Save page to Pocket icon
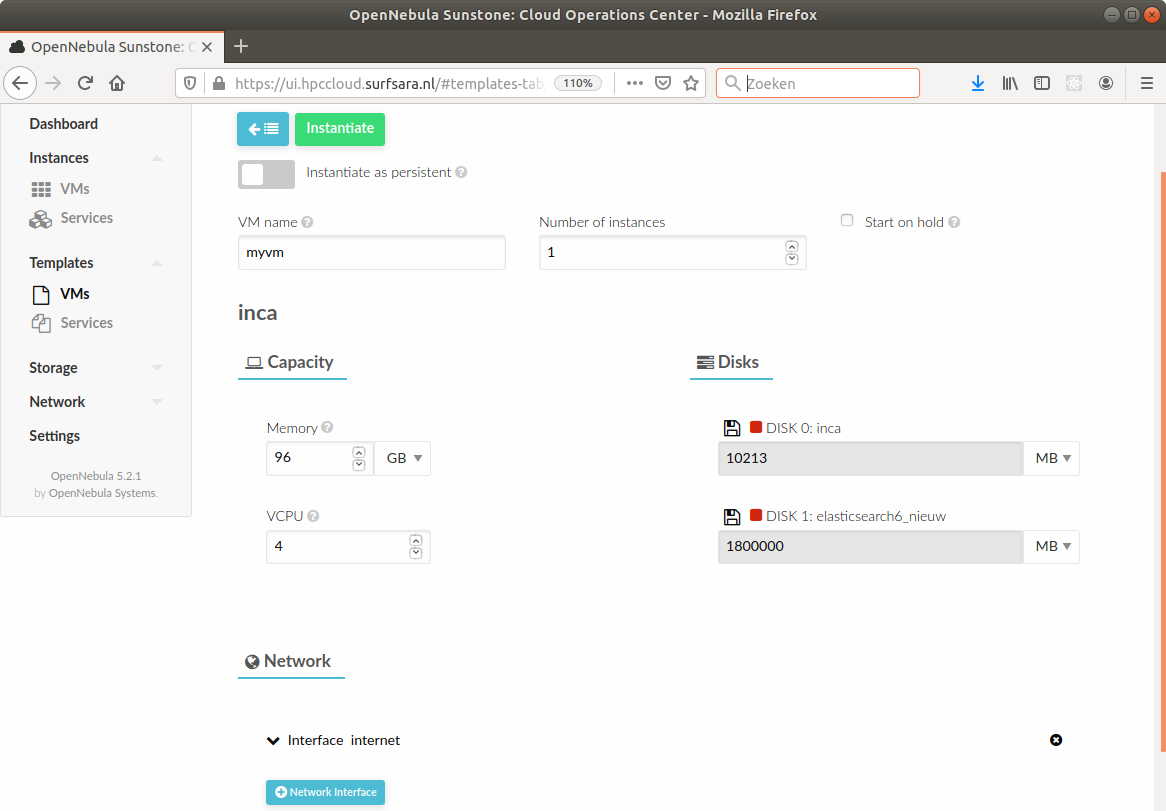1166x811 pixels. 663,83
